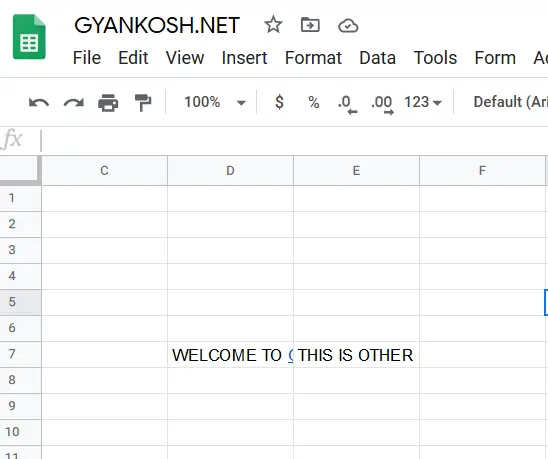
Task: Decrease decimal places button
Action: (347, 104)
